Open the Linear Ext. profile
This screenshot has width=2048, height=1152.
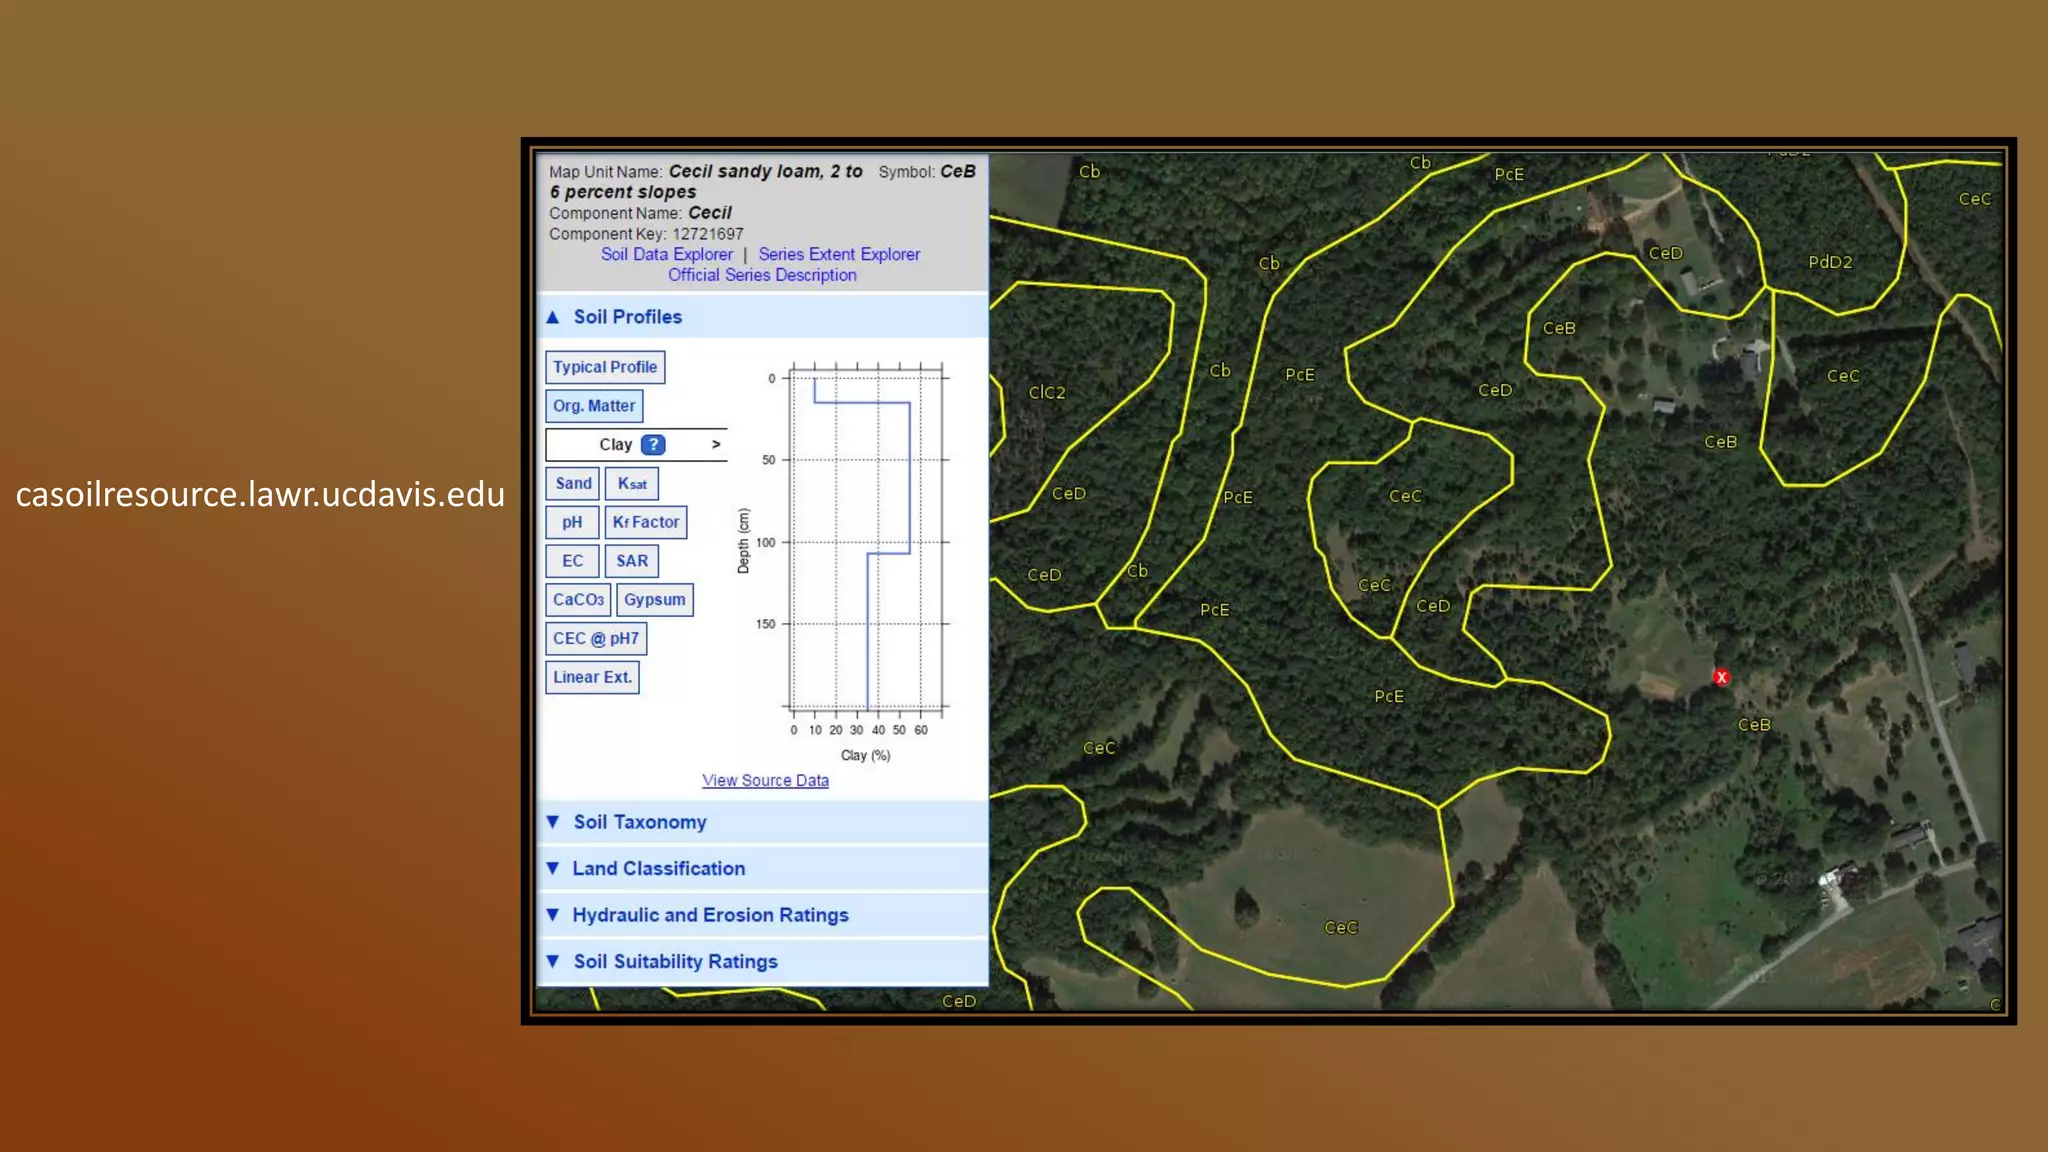(592, 677)
